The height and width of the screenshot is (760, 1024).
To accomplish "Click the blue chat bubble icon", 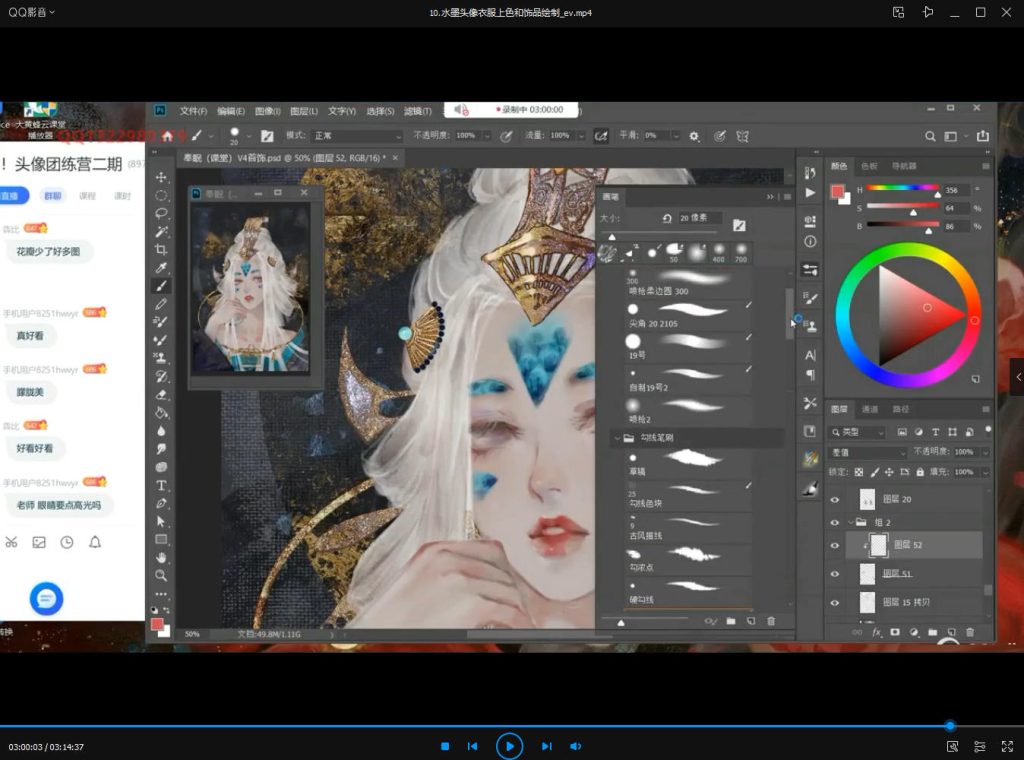I will (x=46, y=598).
